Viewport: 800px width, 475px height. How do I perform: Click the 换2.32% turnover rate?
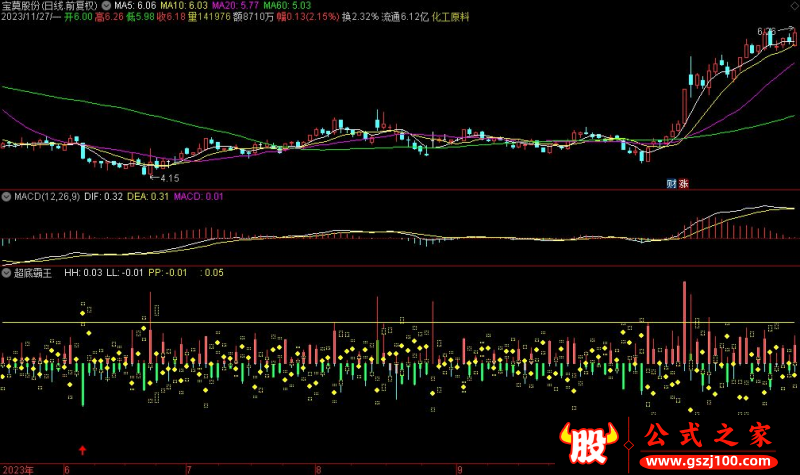[x=361, y=17]
